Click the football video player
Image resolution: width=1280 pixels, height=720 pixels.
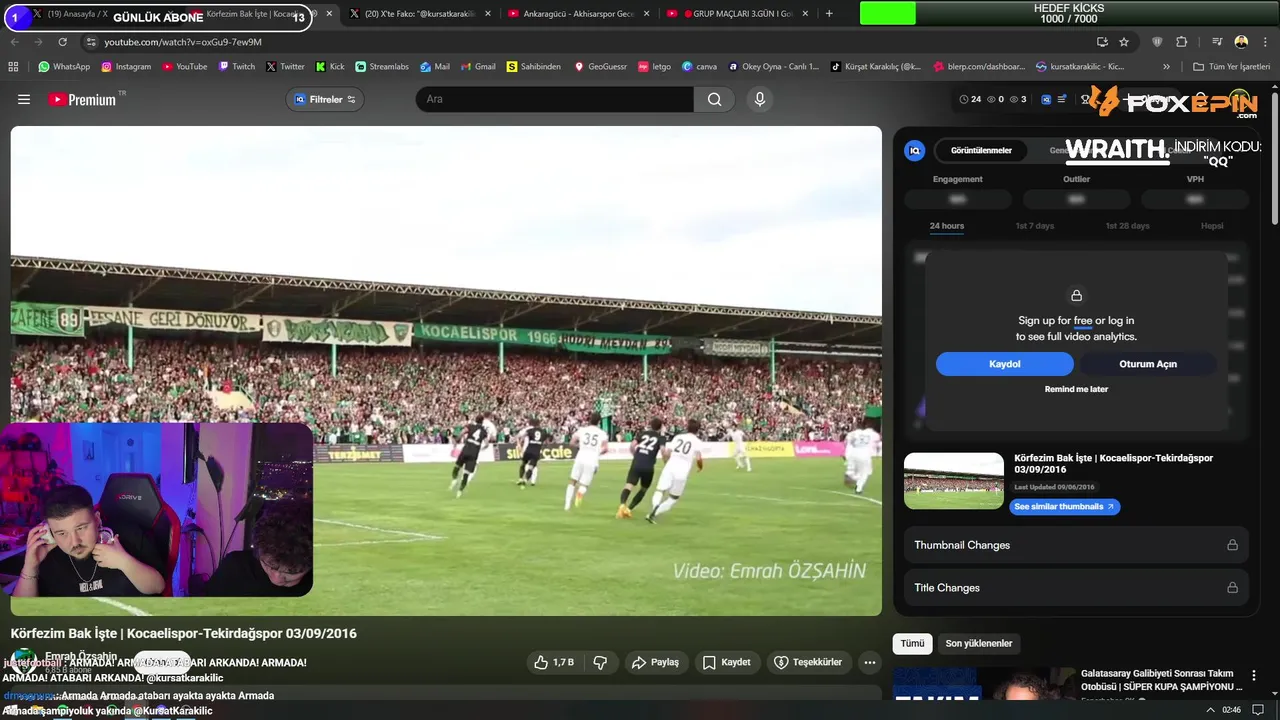click(x=446, y=370)
